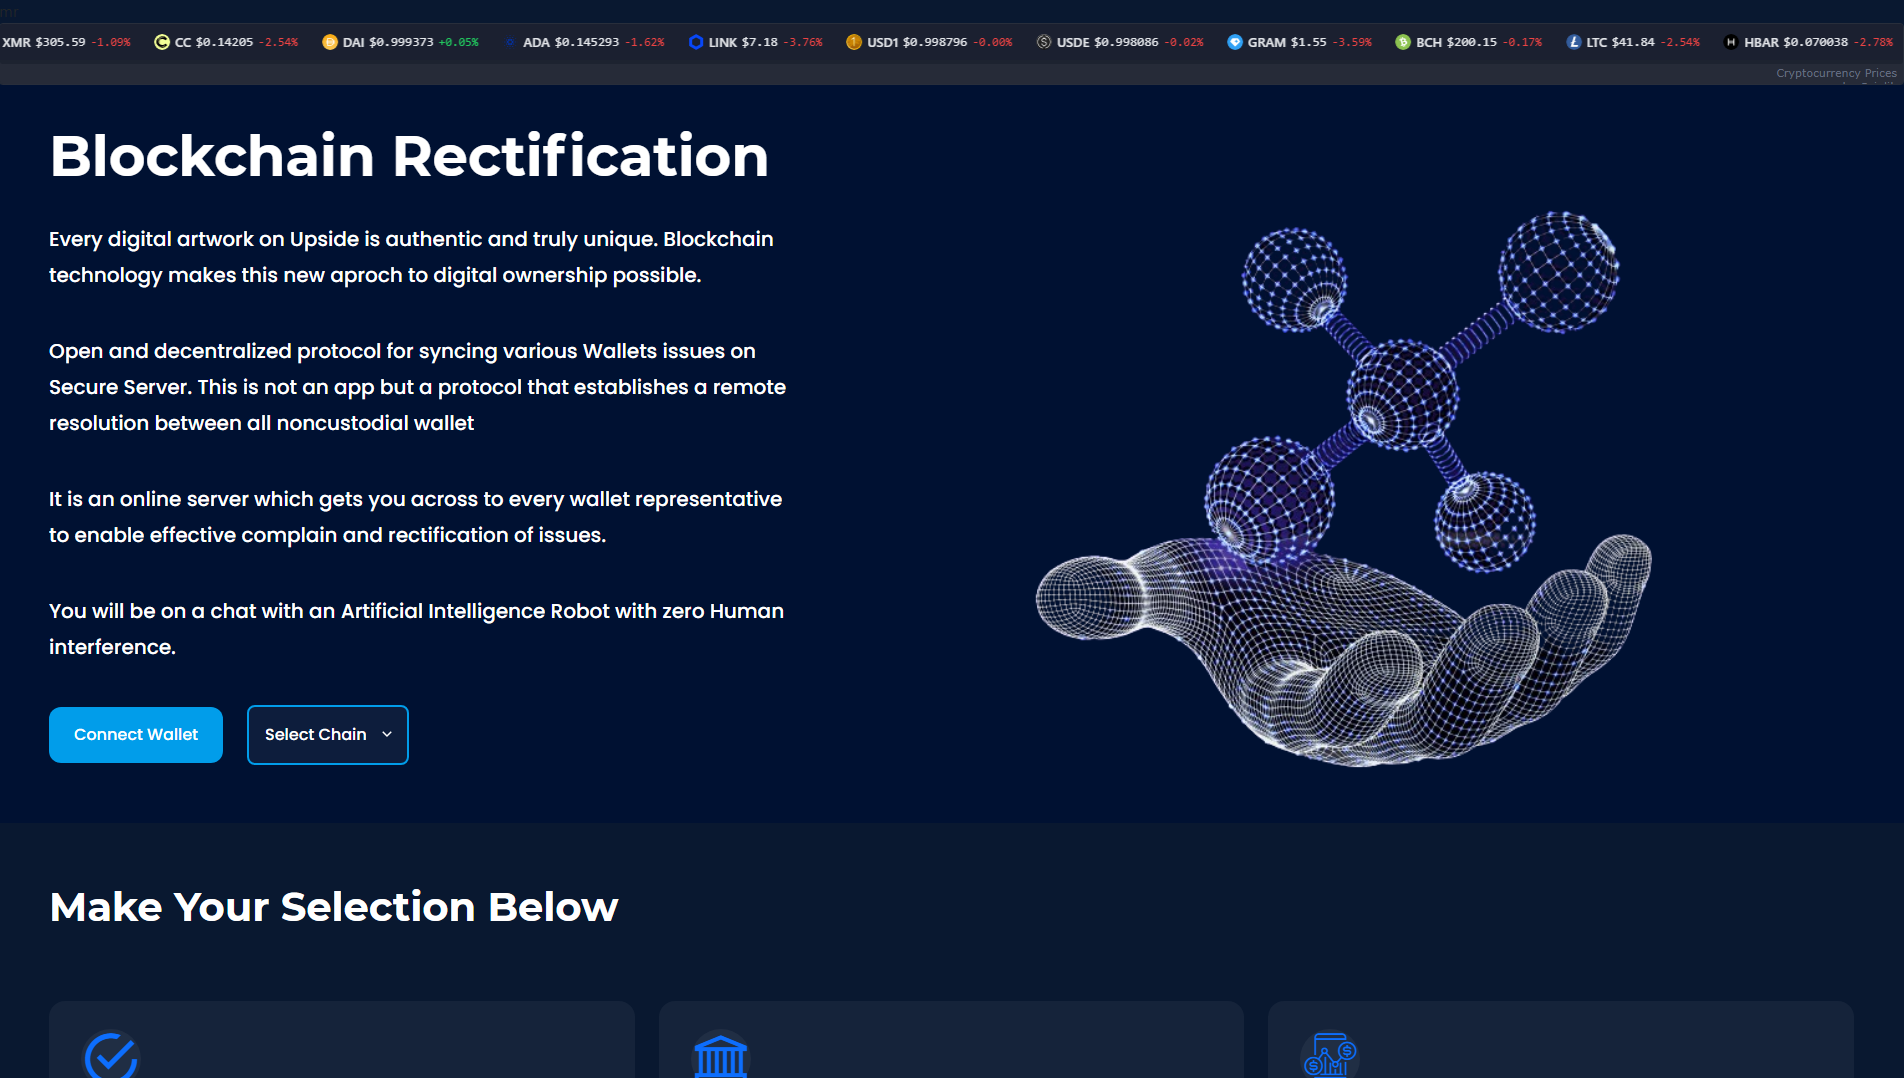Click the USDE $0.998086 ticker price
The image size is (1904, 1078).
click(x=1127, y=42)
